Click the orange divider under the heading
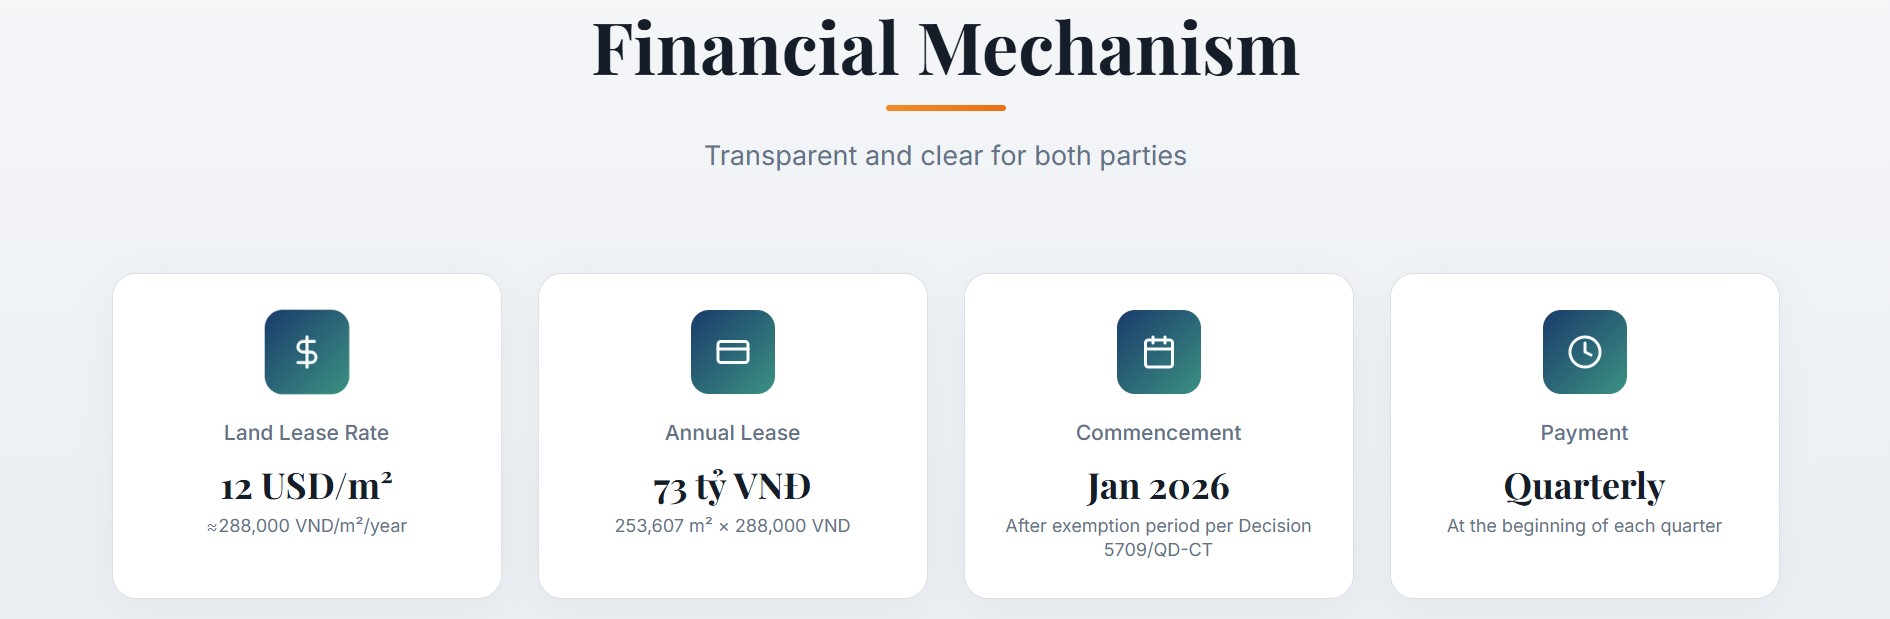 pyautogui.click(x=945, y=108)
